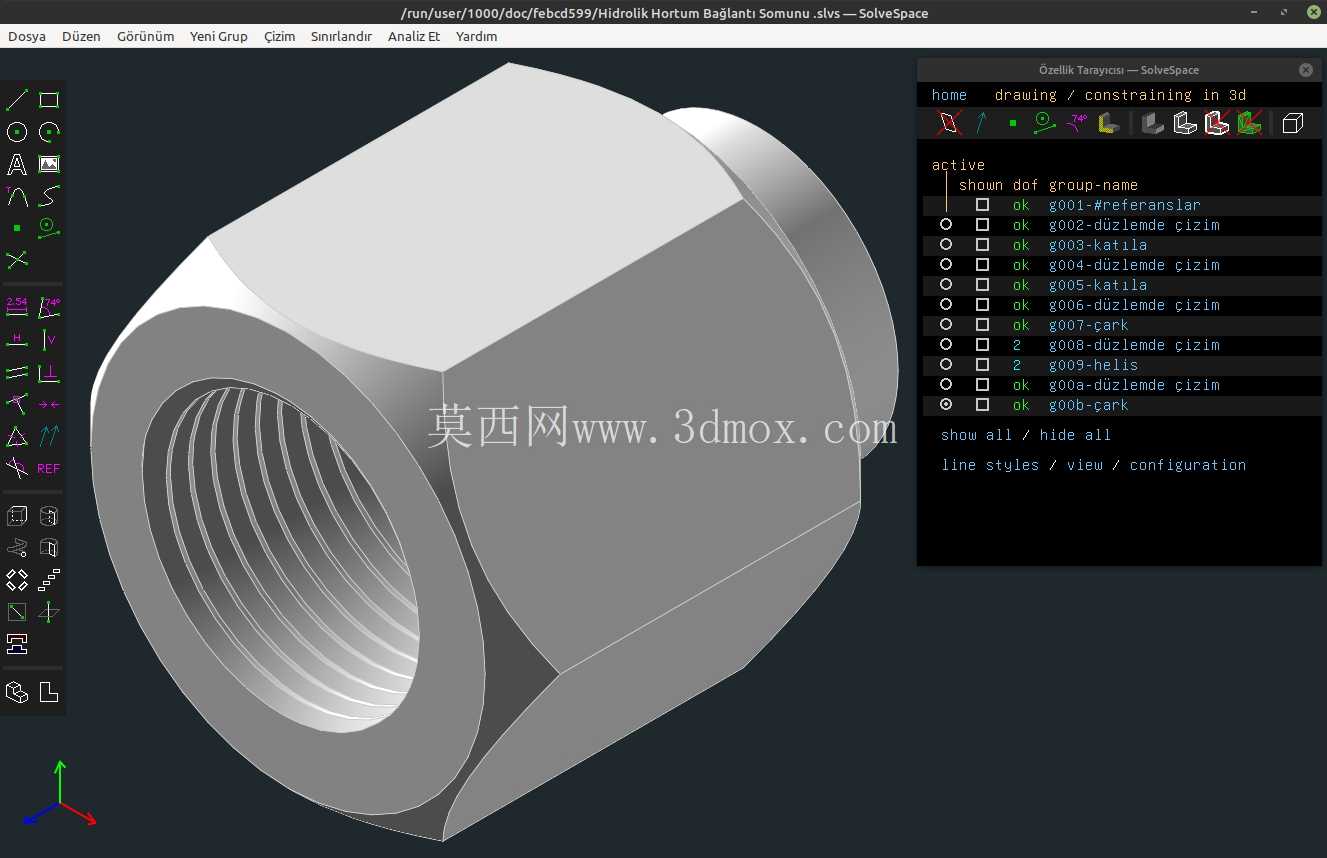Create step translating group
The height and width of the screenshot is (858, 1327).
coord(49,580)
